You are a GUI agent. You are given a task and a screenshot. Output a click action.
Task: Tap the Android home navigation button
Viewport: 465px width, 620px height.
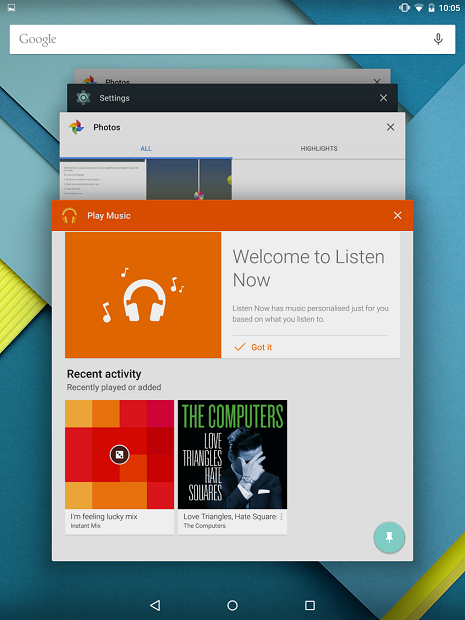(232, 605)
